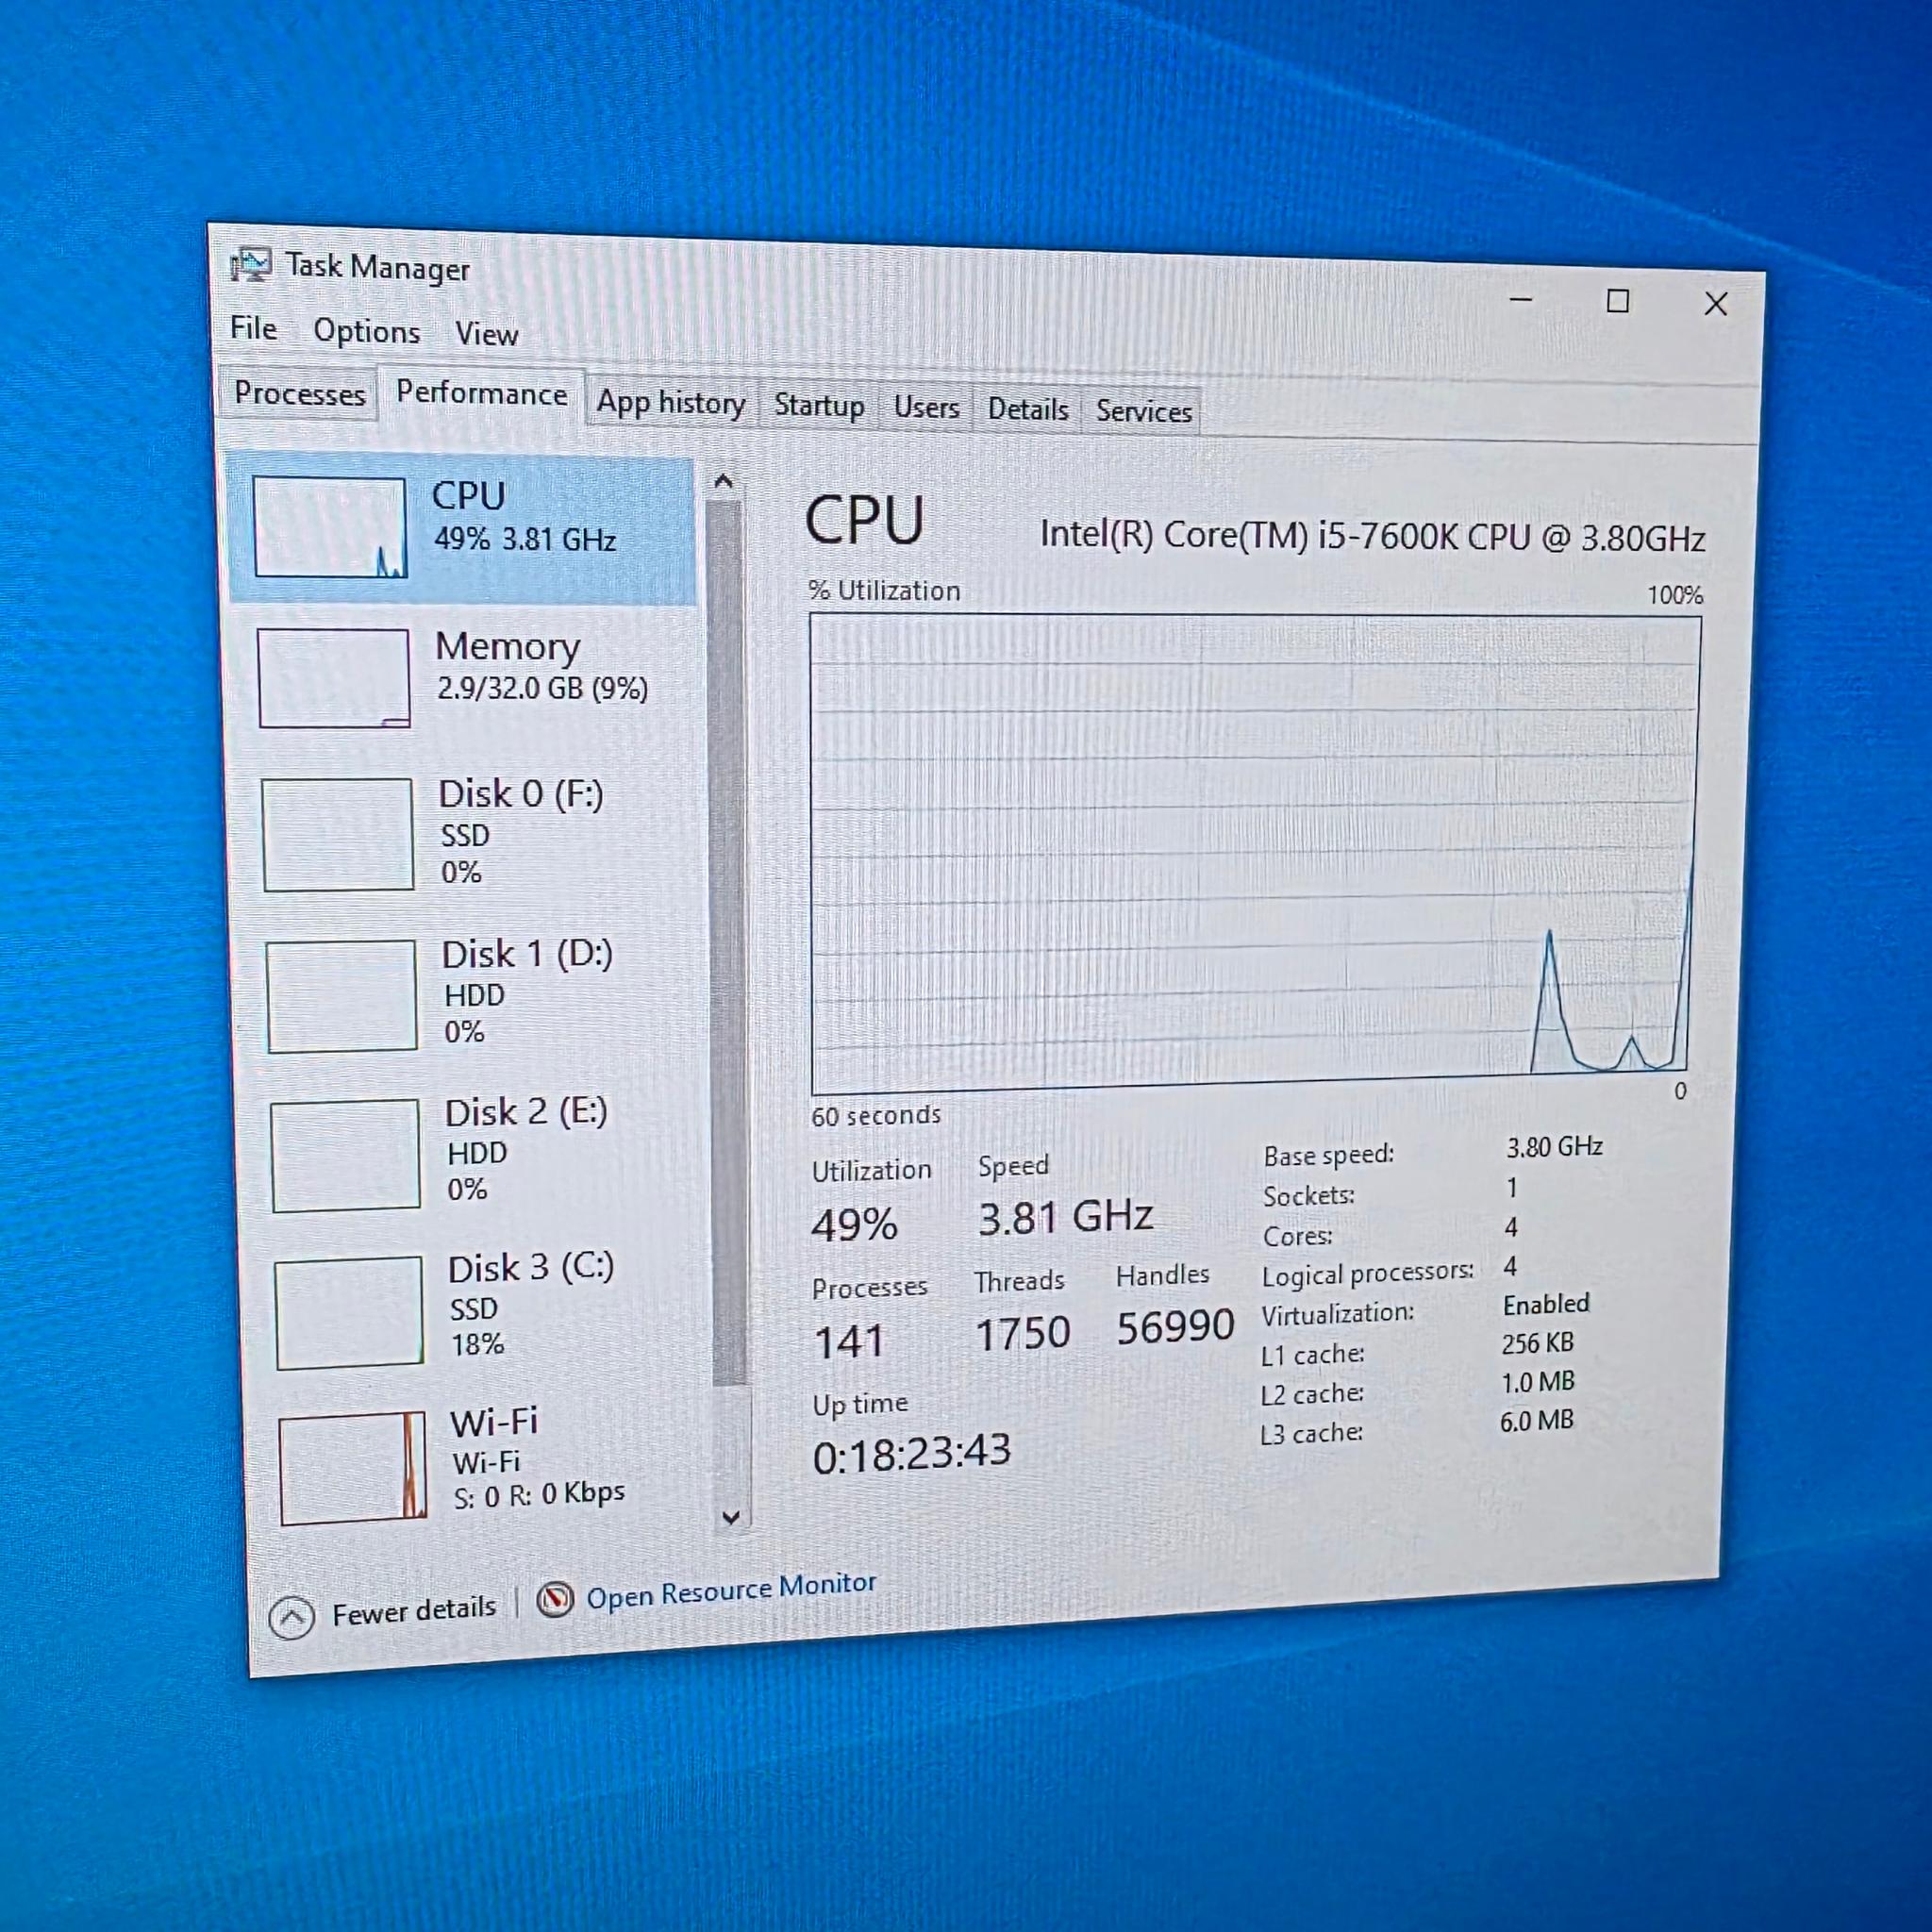
Task: Click the 'Enabled' virtualization value
Action: [1546, 1304]
